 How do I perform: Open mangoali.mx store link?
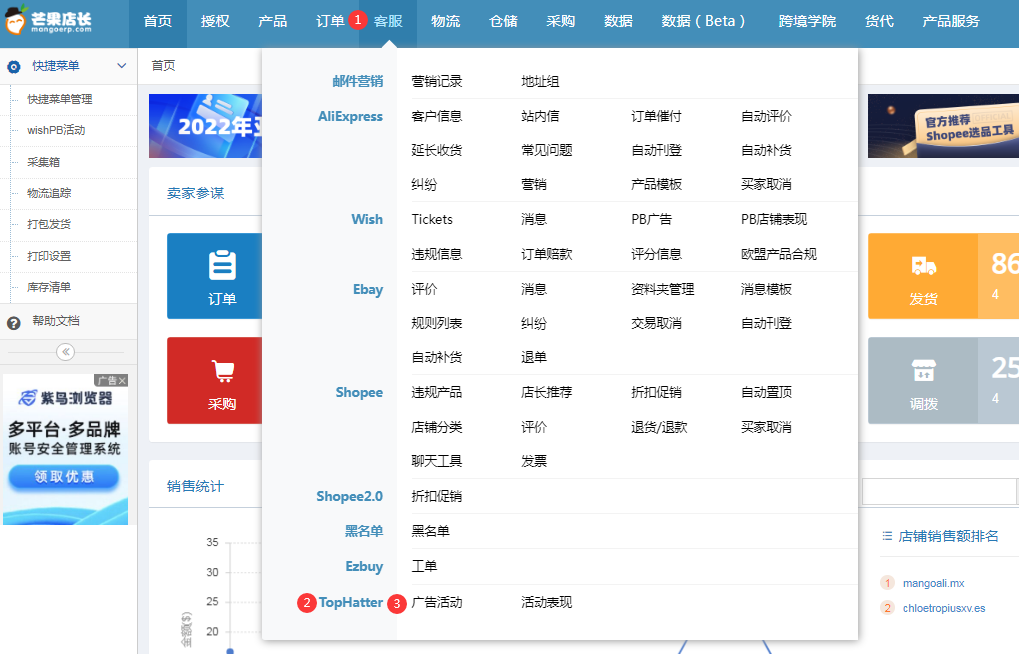click(x=933, y=583)
